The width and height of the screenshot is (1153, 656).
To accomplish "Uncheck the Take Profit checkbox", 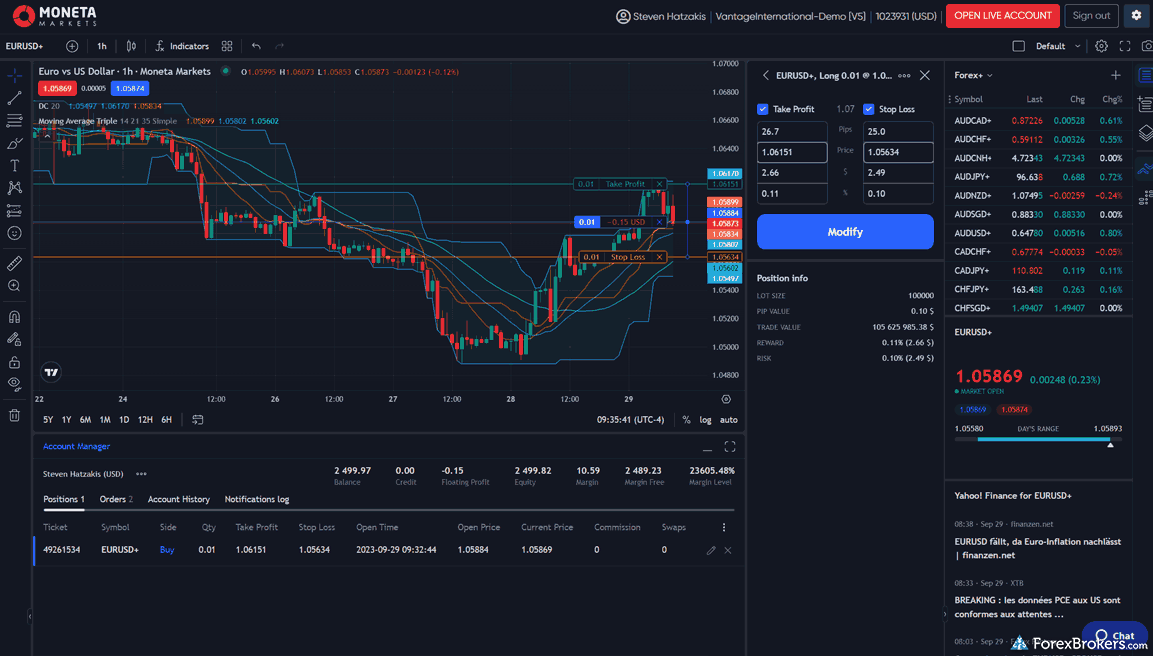I will coord(763,109).
